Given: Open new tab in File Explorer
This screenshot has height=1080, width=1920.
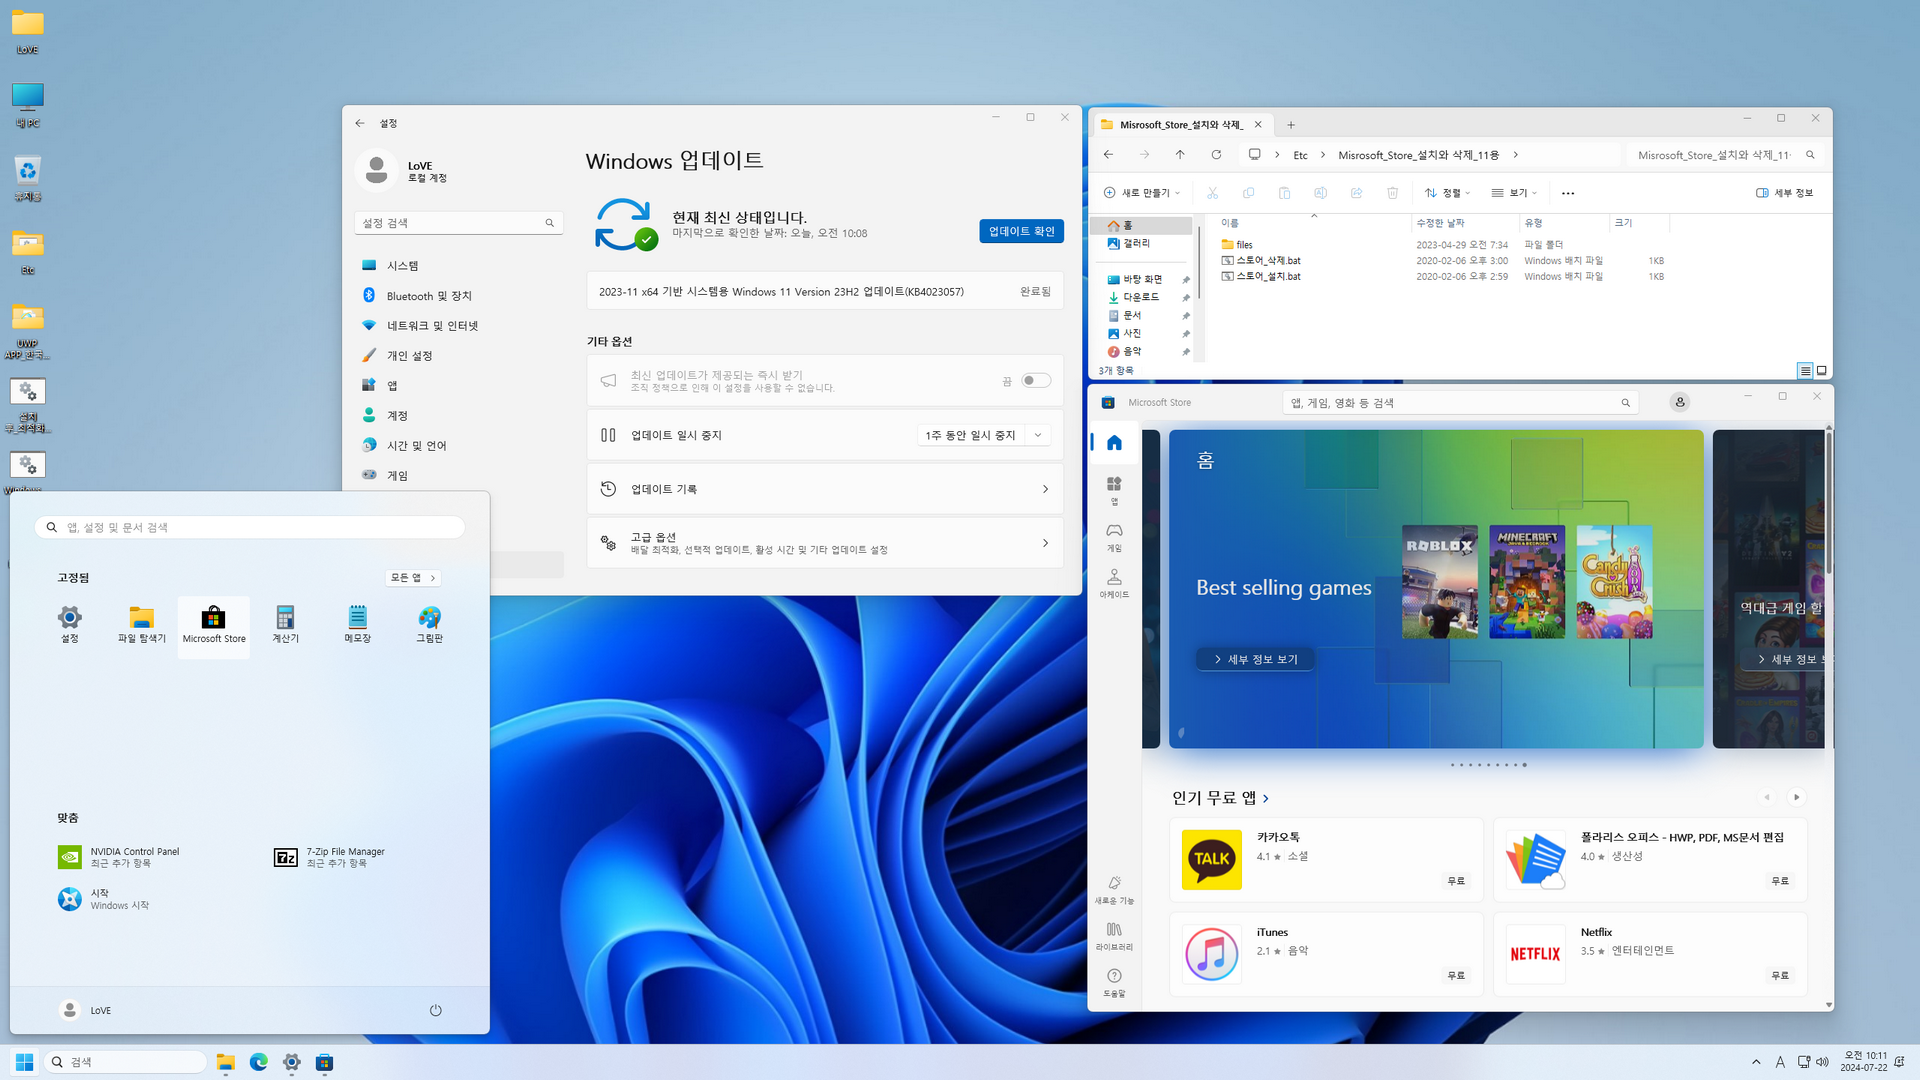Looking at the screenshot, I should 1291,125.
